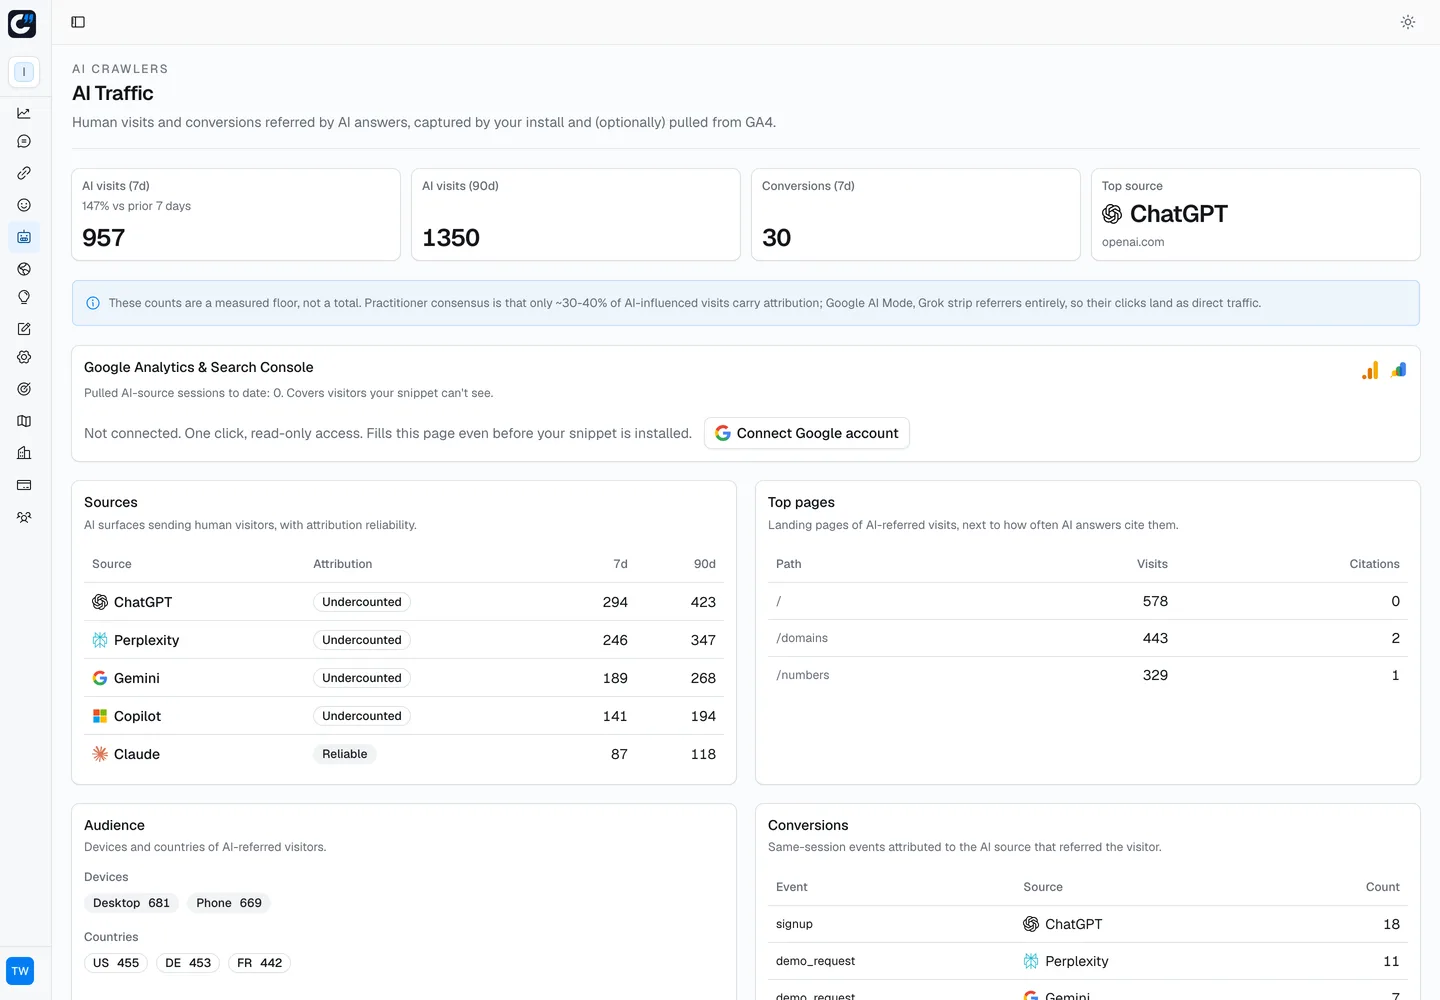Select the Claude row in Sources
Image resolution: width=1440 pixels, height=1000 pixels.
tap(404, 754)
